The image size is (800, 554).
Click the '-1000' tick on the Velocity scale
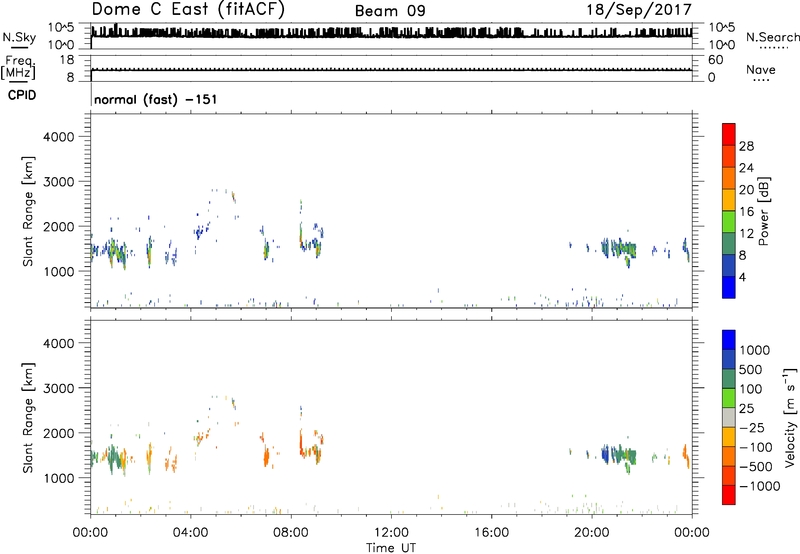(x=759, y=486)
